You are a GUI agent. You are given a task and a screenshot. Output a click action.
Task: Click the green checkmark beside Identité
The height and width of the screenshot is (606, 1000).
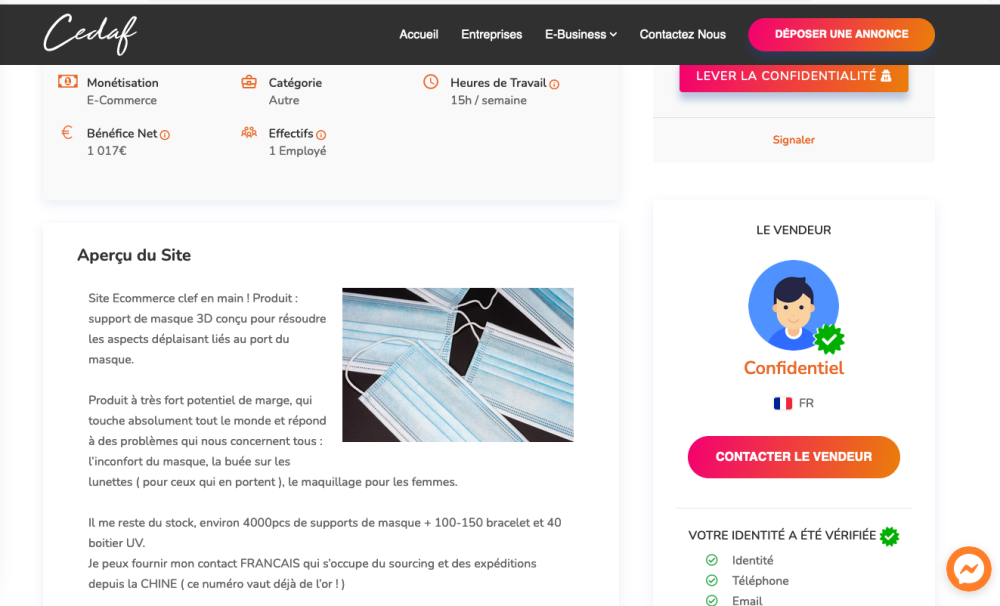[712, 560]
